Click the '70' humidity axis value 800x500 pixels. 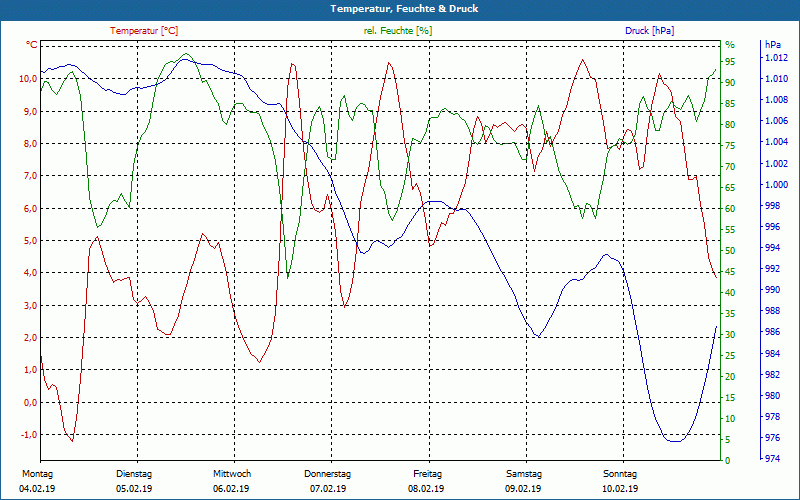pos(730,166)
